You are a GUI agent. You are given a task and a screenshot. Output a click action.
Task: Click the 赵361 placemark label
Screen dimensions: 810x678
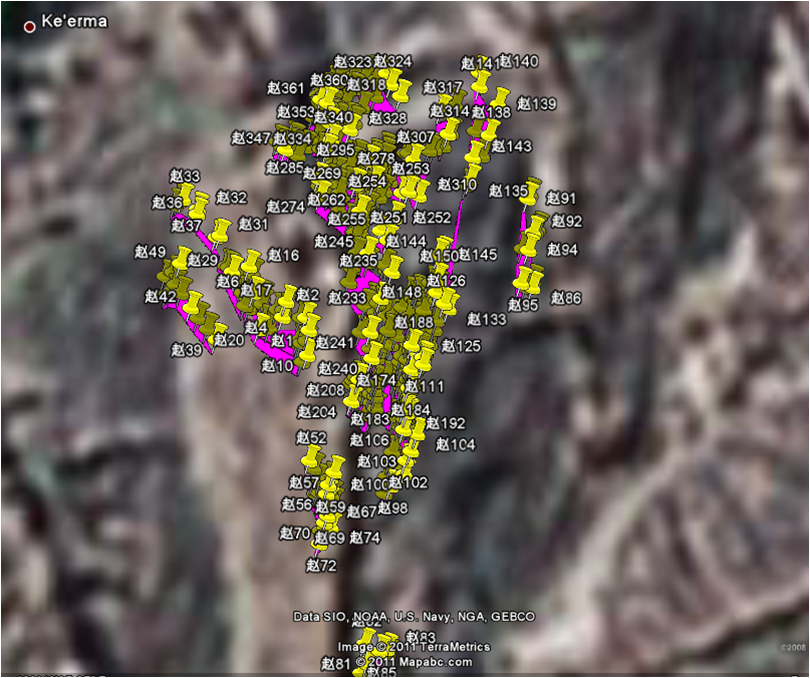click(286, 88)
